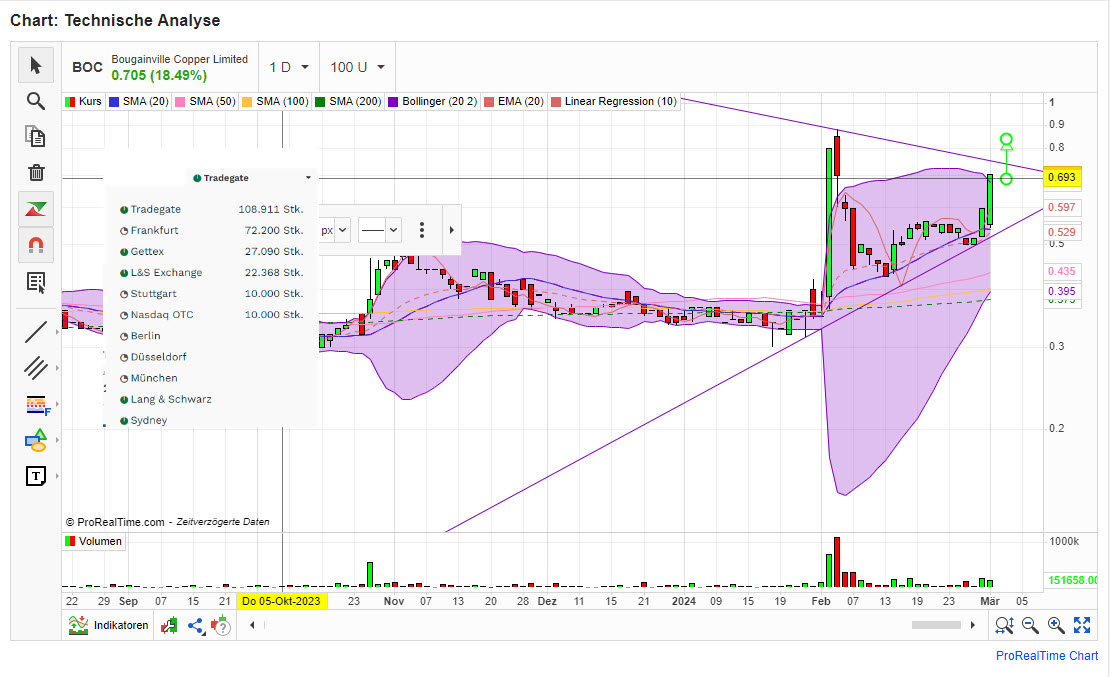Open the 1 D timeframe dropdown
Screen dimensions: 1110x677
pos(289,67)
